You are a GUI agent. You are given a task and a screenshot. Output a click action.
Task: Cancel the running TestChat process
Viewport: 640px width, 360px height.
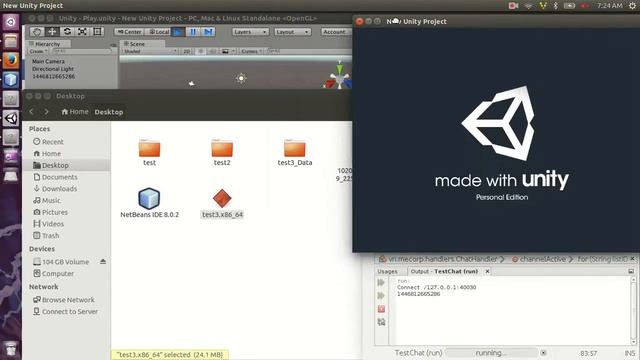(543, 353)
